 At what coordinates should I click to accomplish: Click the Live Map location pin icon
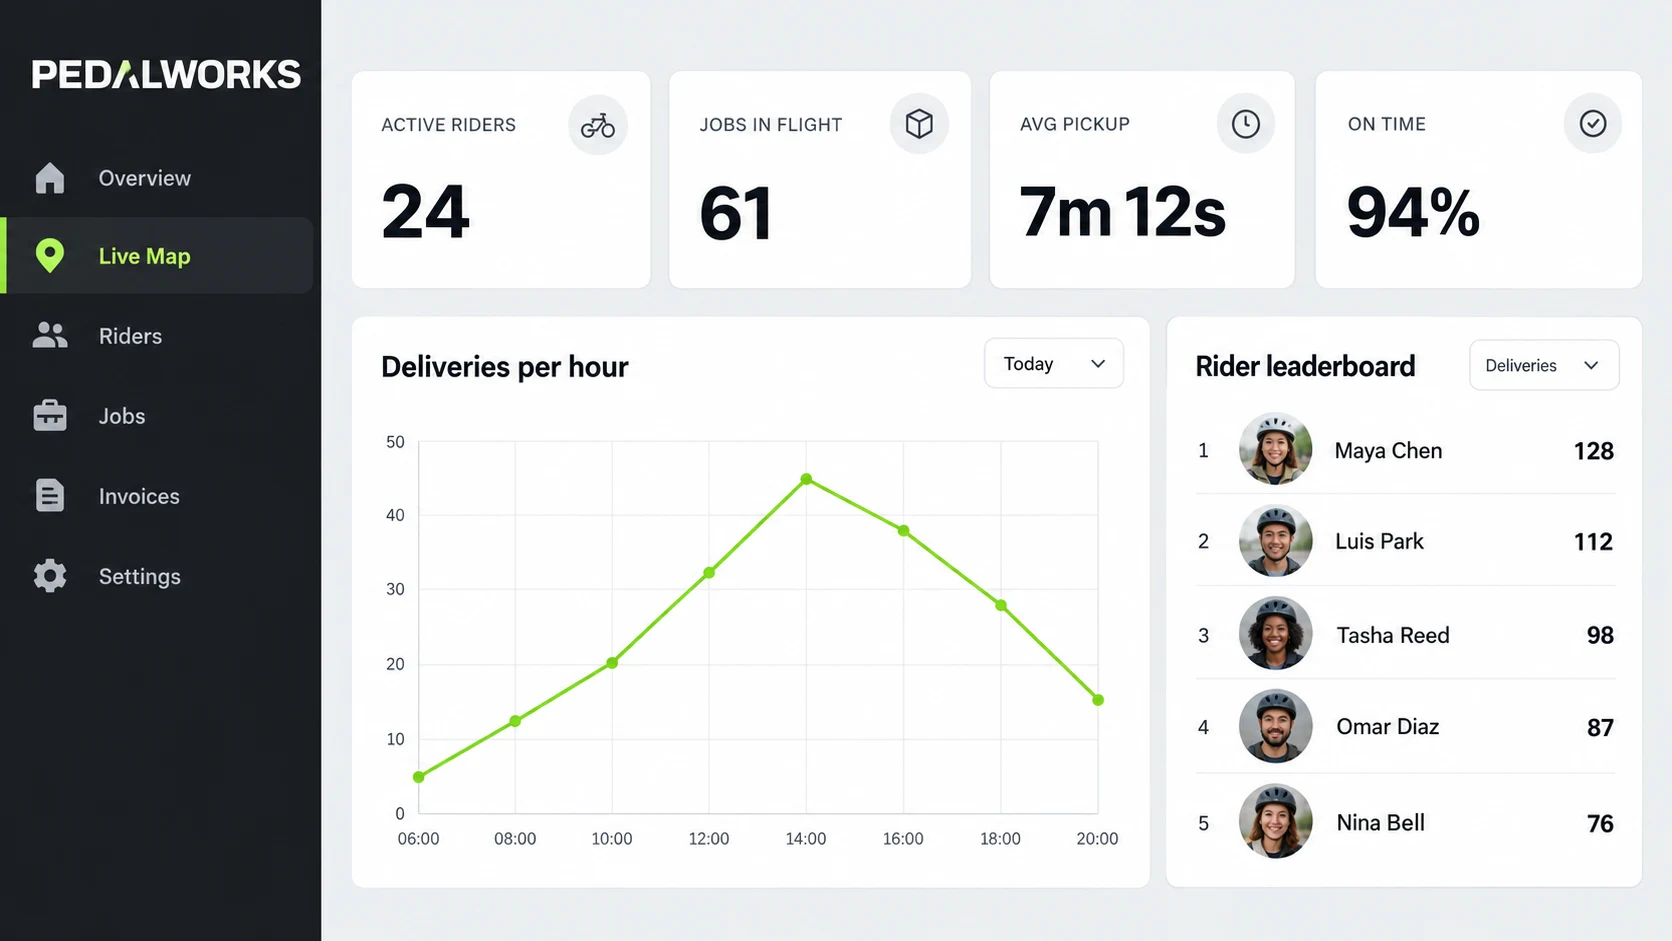[x=50, y=256]
